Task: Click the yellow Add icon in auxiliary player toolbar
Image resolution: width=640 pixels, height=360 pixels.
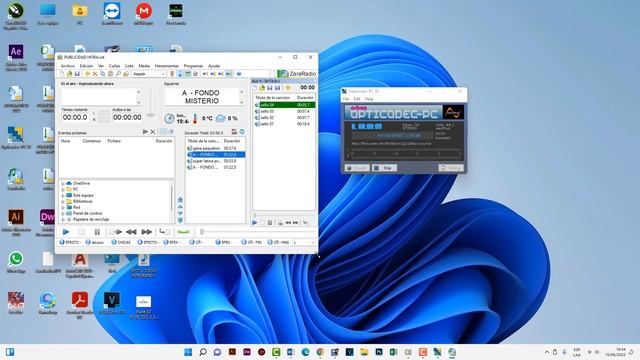Action: (288, 88)
